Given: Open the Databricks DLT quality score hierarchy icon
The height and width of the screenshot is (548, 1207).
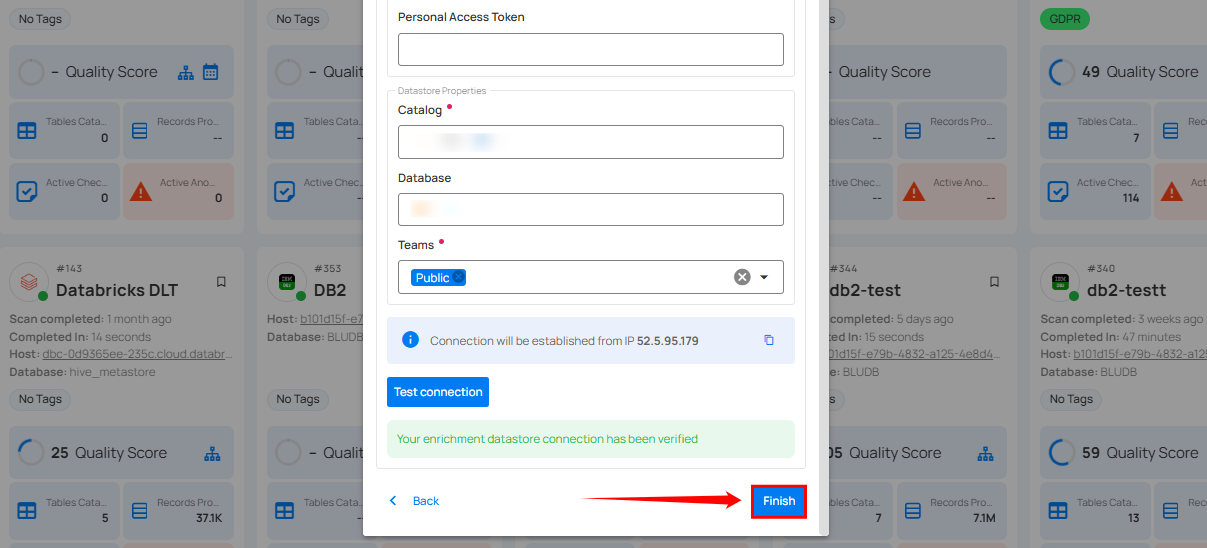Looking at the screenshot, I should 212,453.
